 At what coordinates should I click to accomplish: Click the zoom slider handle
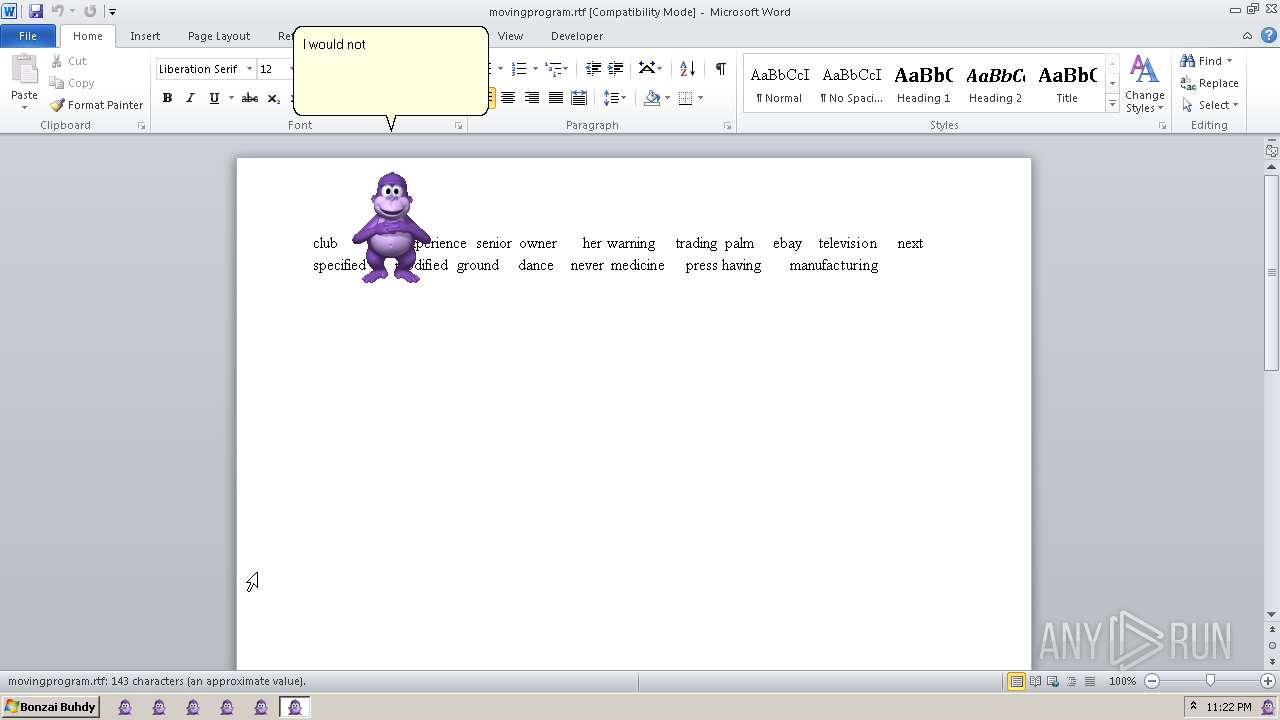(1210, 681)
